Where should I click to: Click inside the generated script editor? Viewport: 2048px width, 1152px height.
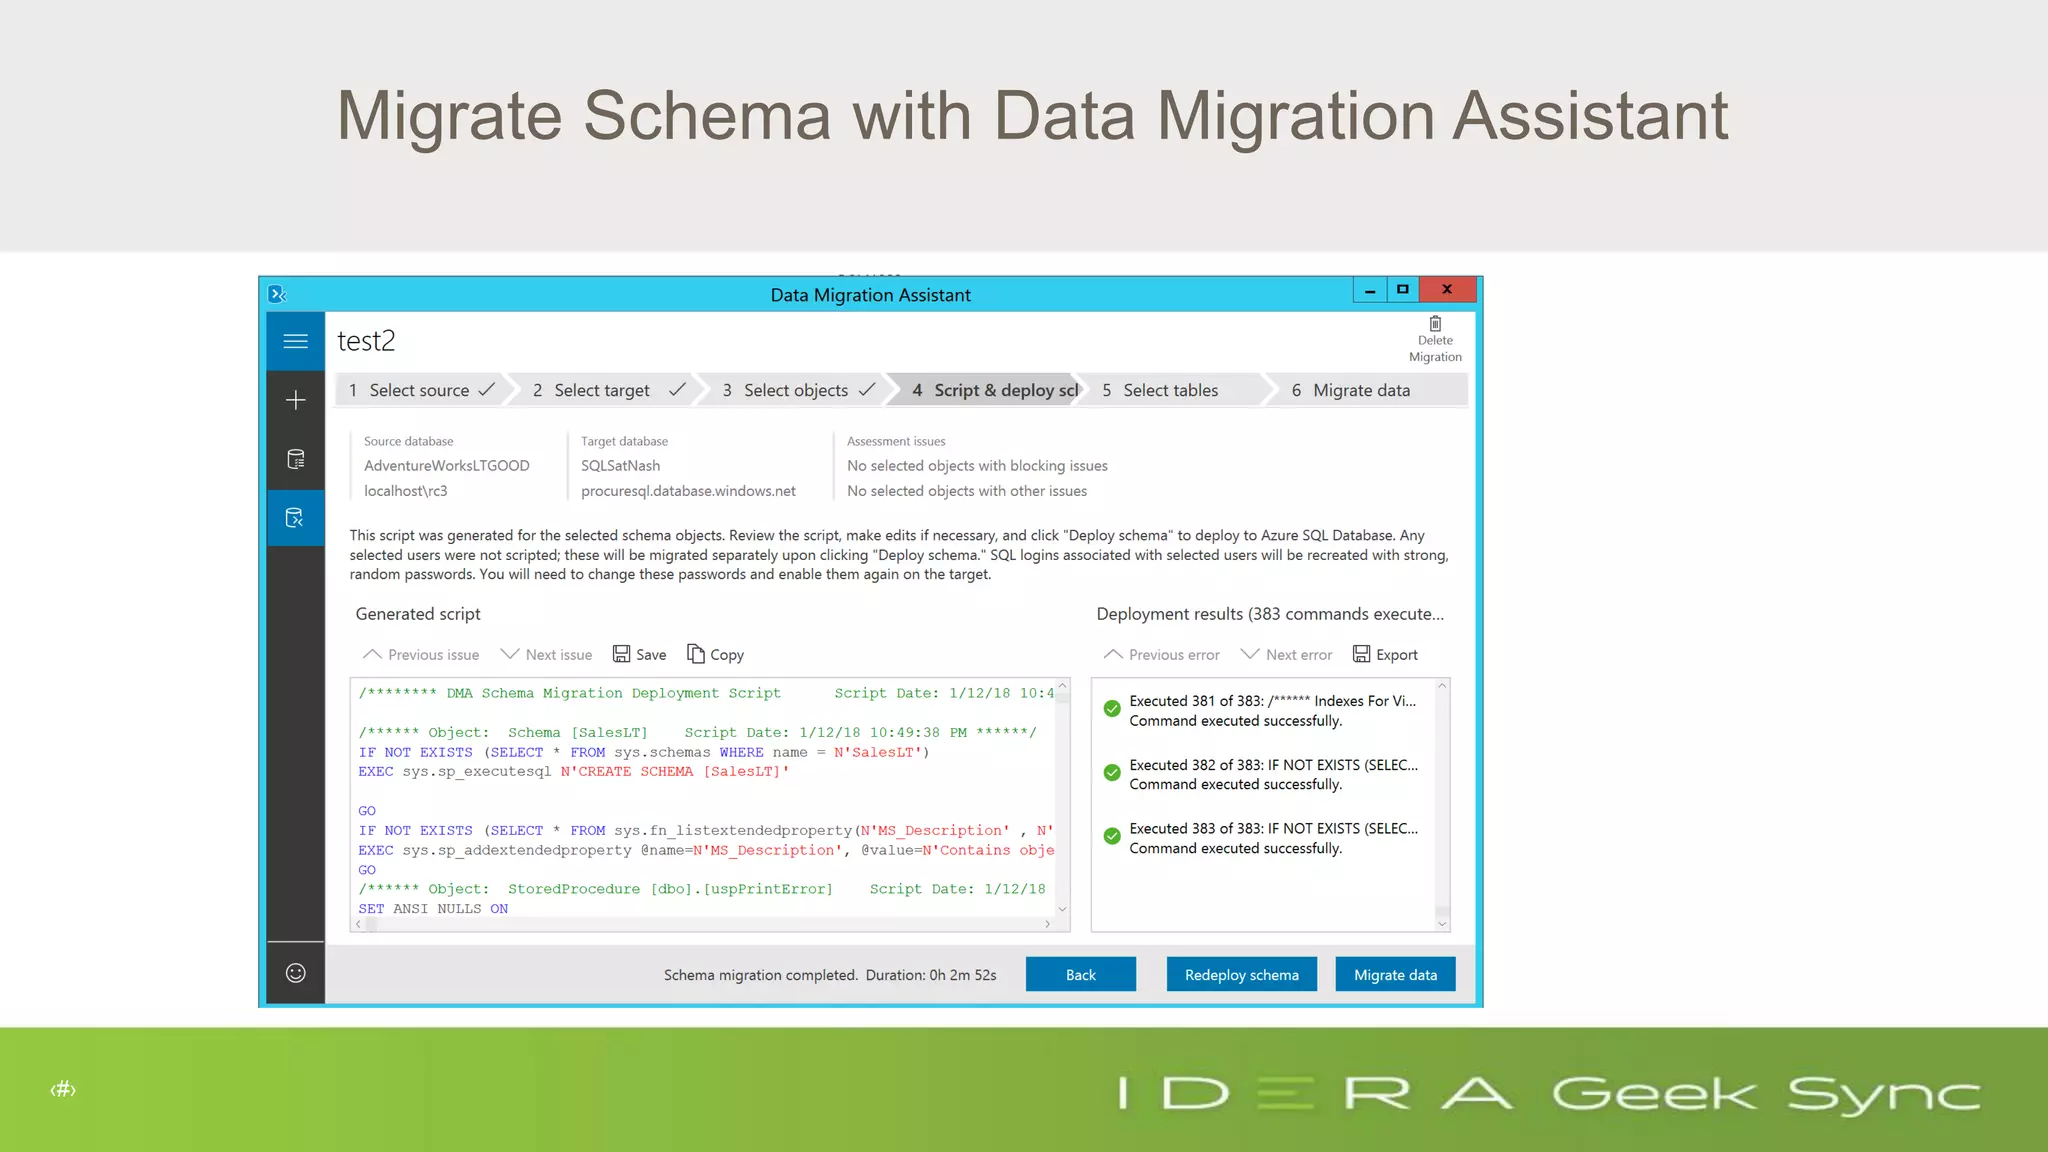coord(703,800)
